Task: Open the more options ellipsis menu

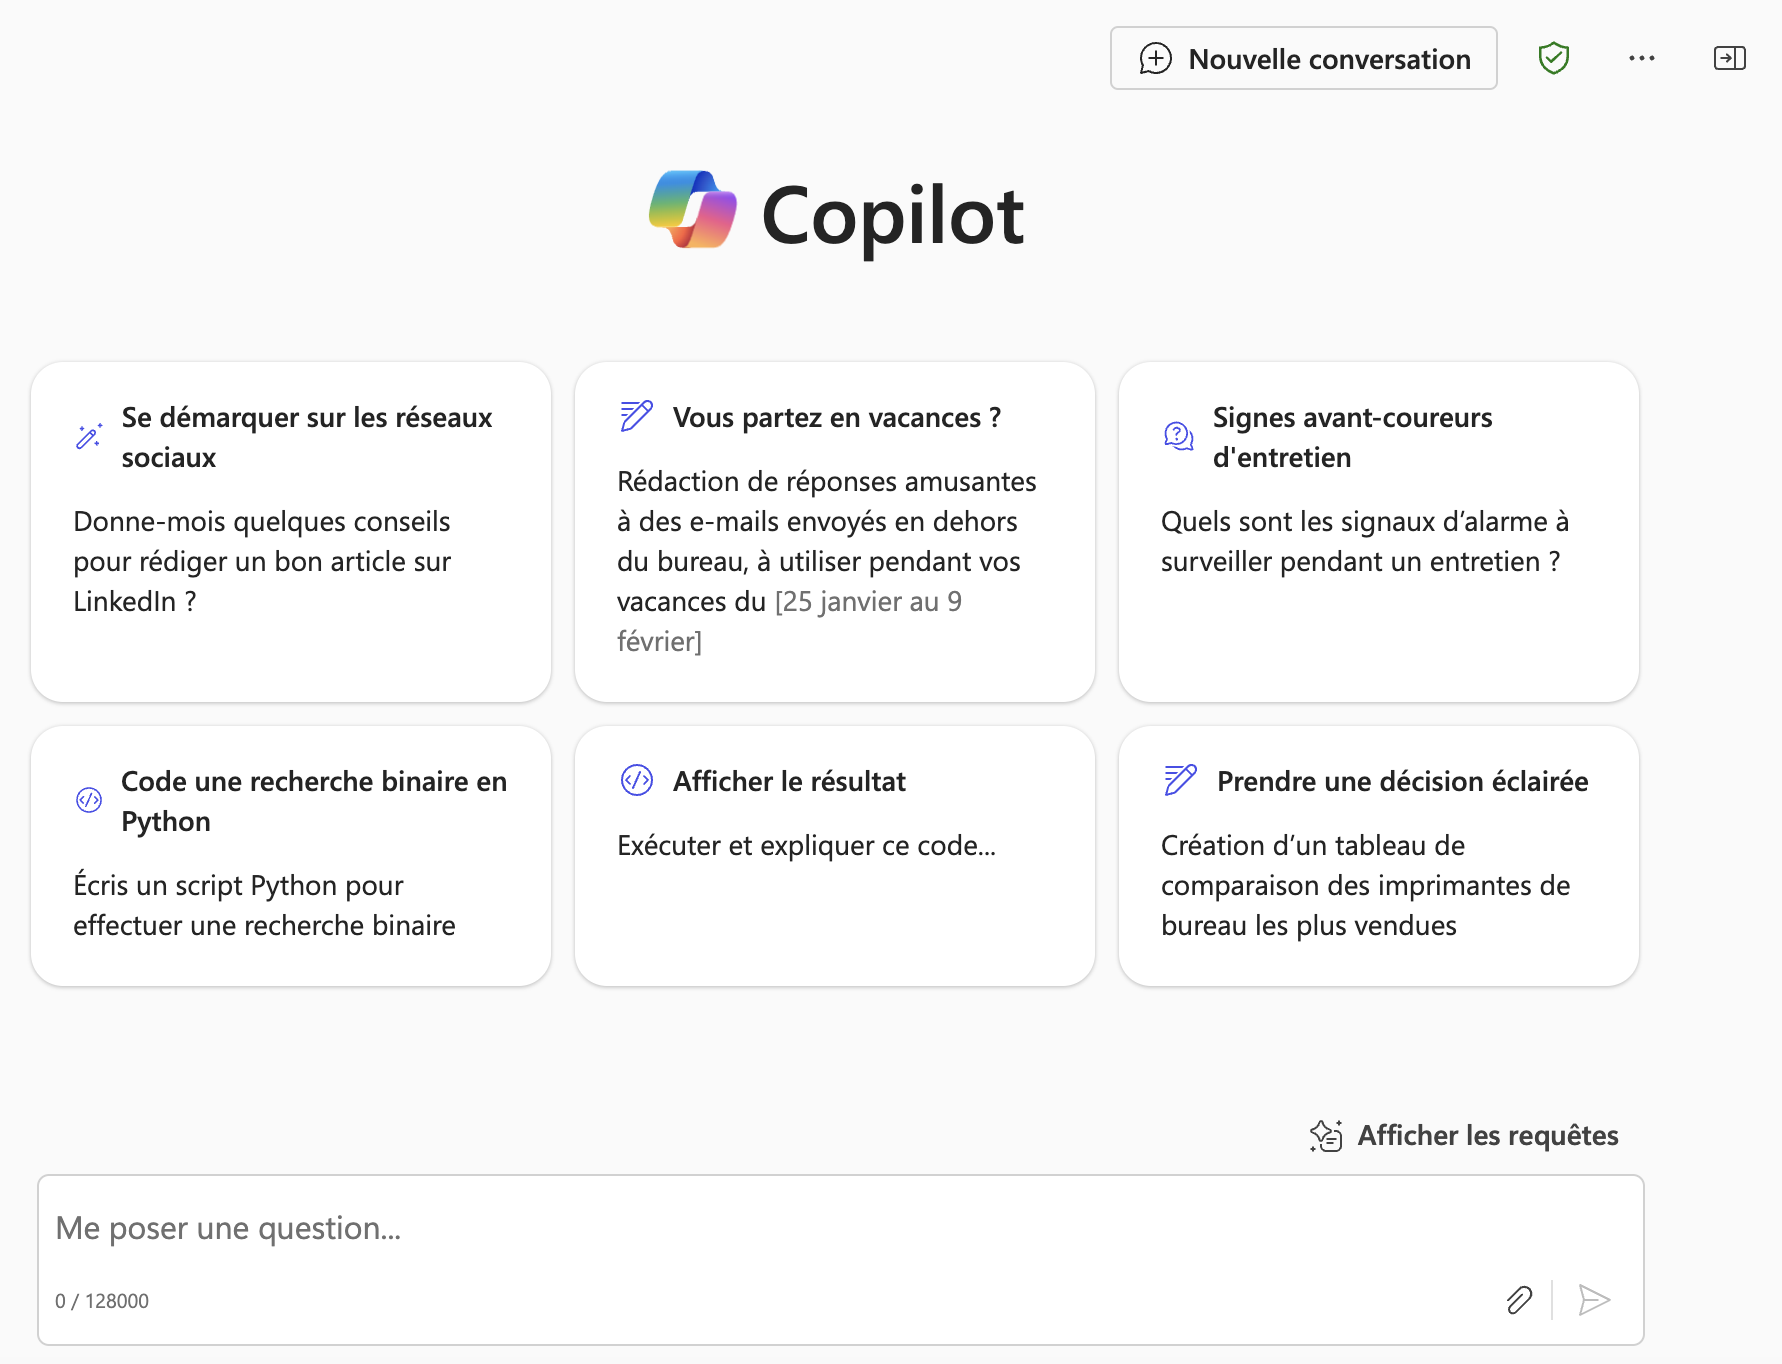Action: [1641, 58]
